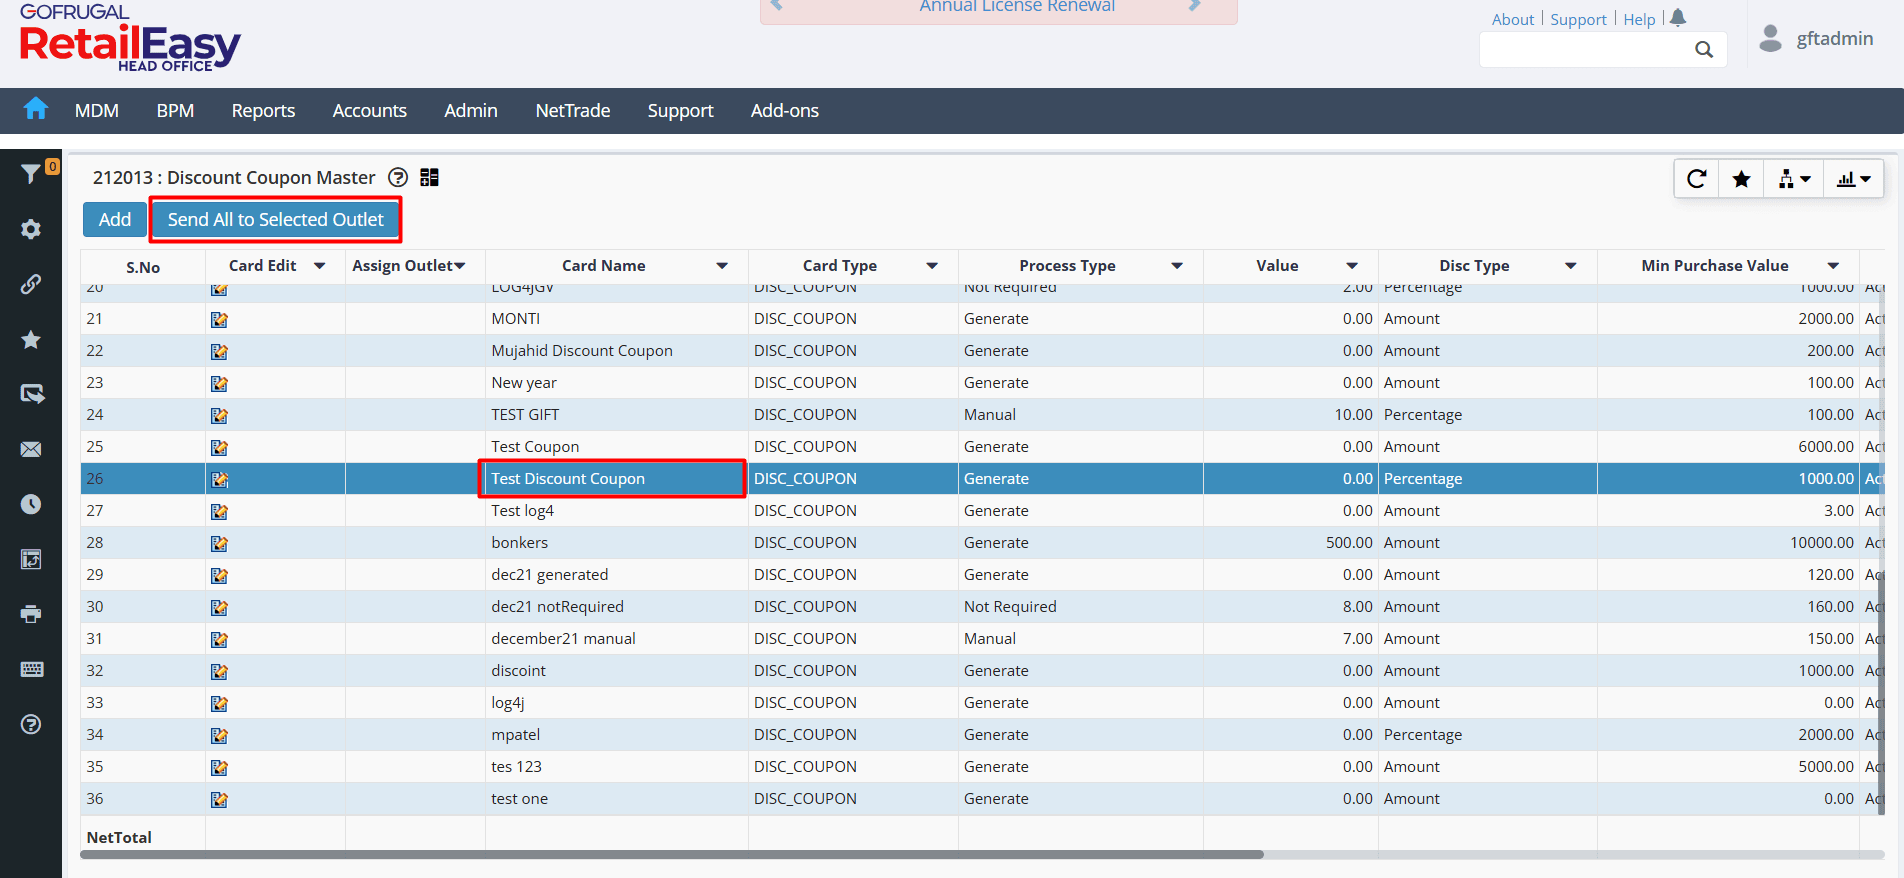Open the notifications bell
Viewport: 1904px width, 878px height.
pyautogui.click(x=1678, y=18)
